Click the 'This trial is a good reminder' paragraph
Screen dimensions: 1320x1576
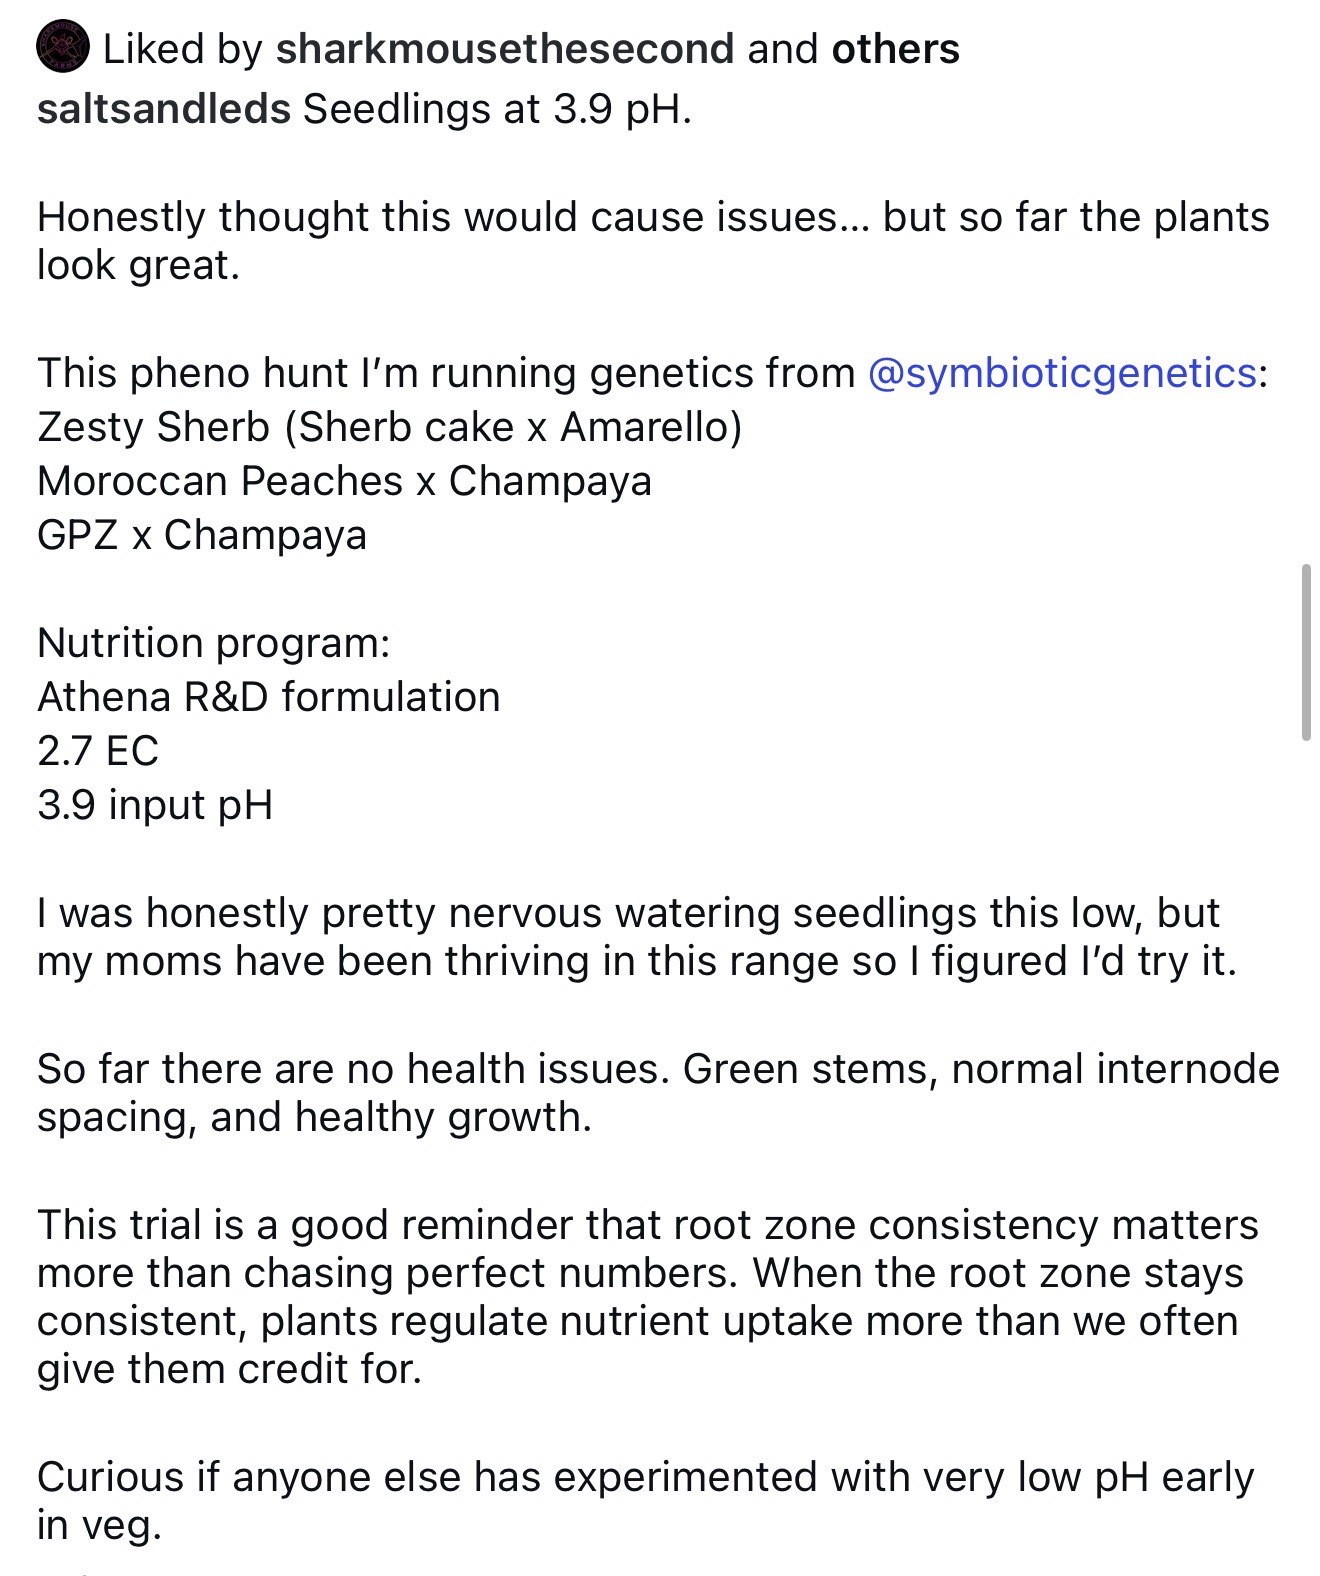[x=646, y=1296]
